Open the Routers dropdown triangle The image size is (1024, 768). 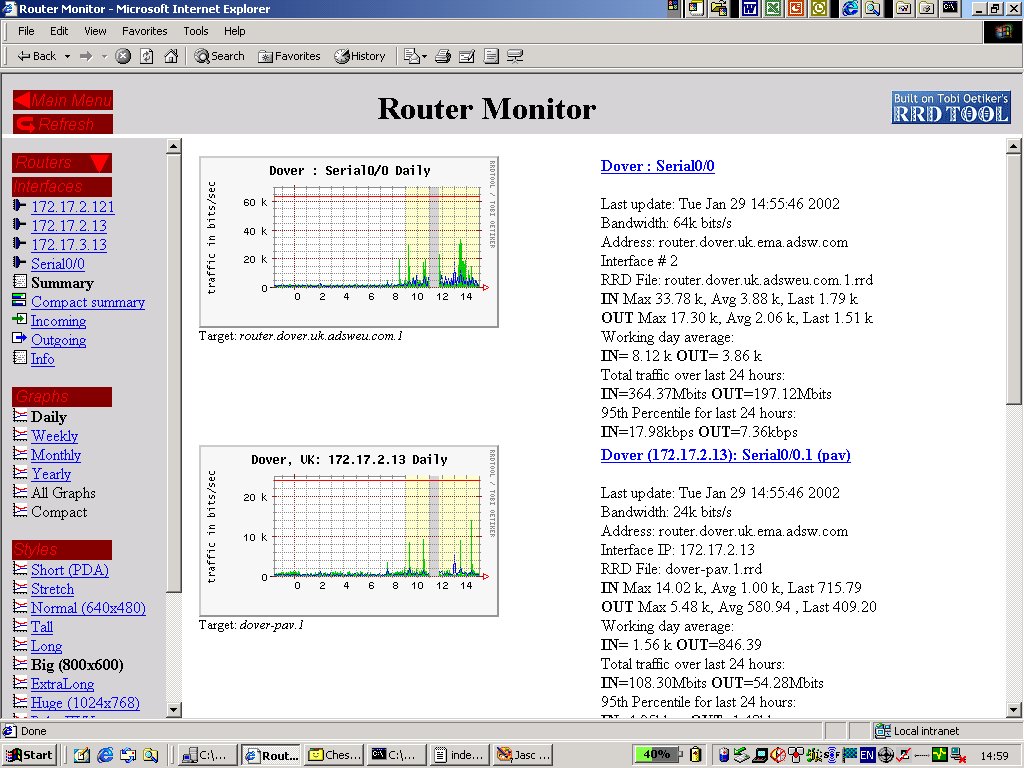click(99, 163)
